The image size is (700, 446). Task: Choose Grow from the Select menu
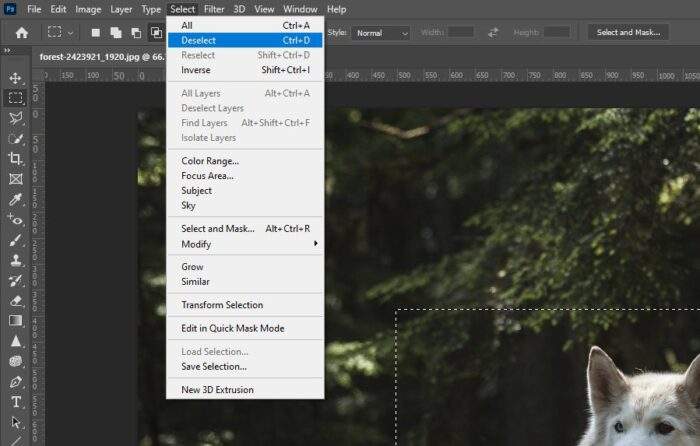point(245,267)
